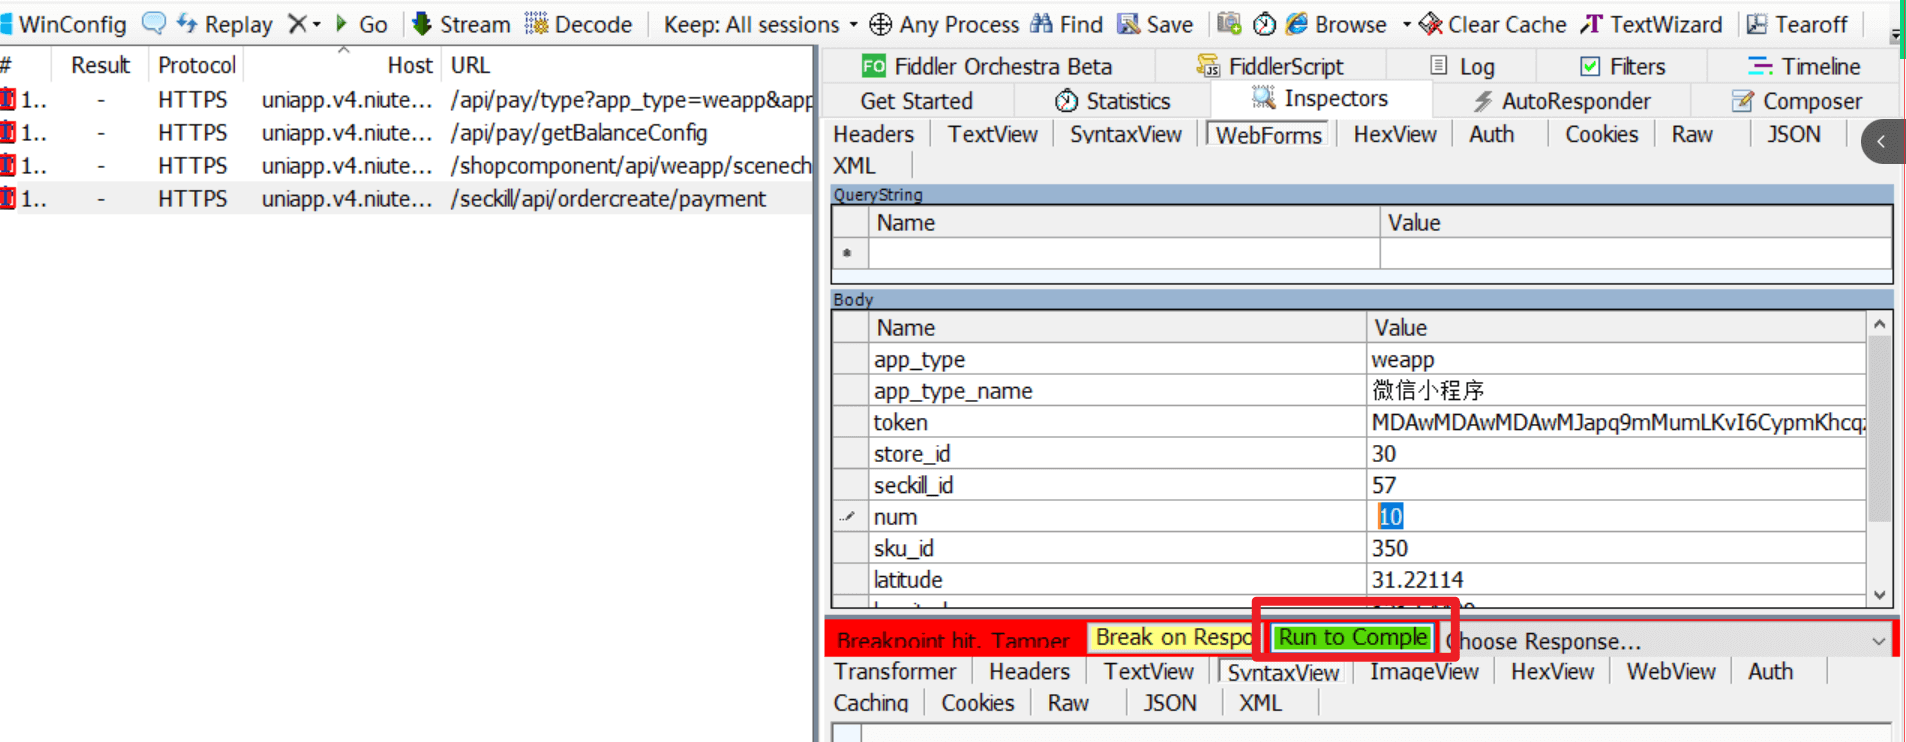Switch to the Timeline tab
The image size is (1906, 742).
pyautogui.click(x=1804, y=67)
